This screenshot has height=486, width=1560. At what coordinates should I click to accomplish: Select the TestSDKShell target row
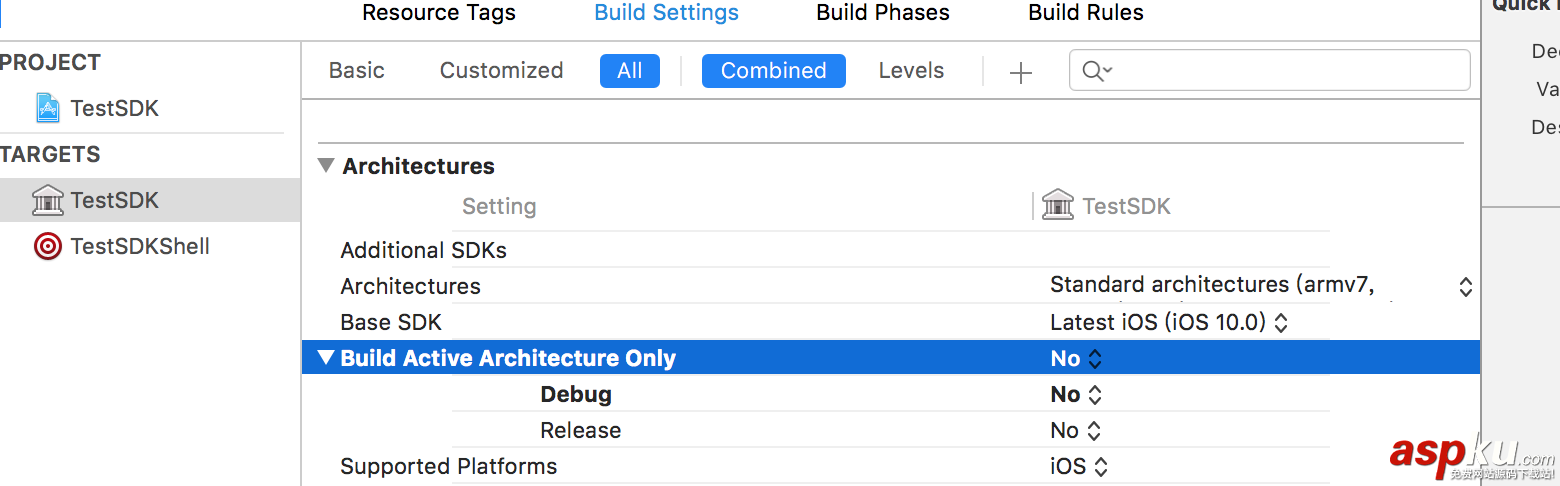click(x=140, y=246)
